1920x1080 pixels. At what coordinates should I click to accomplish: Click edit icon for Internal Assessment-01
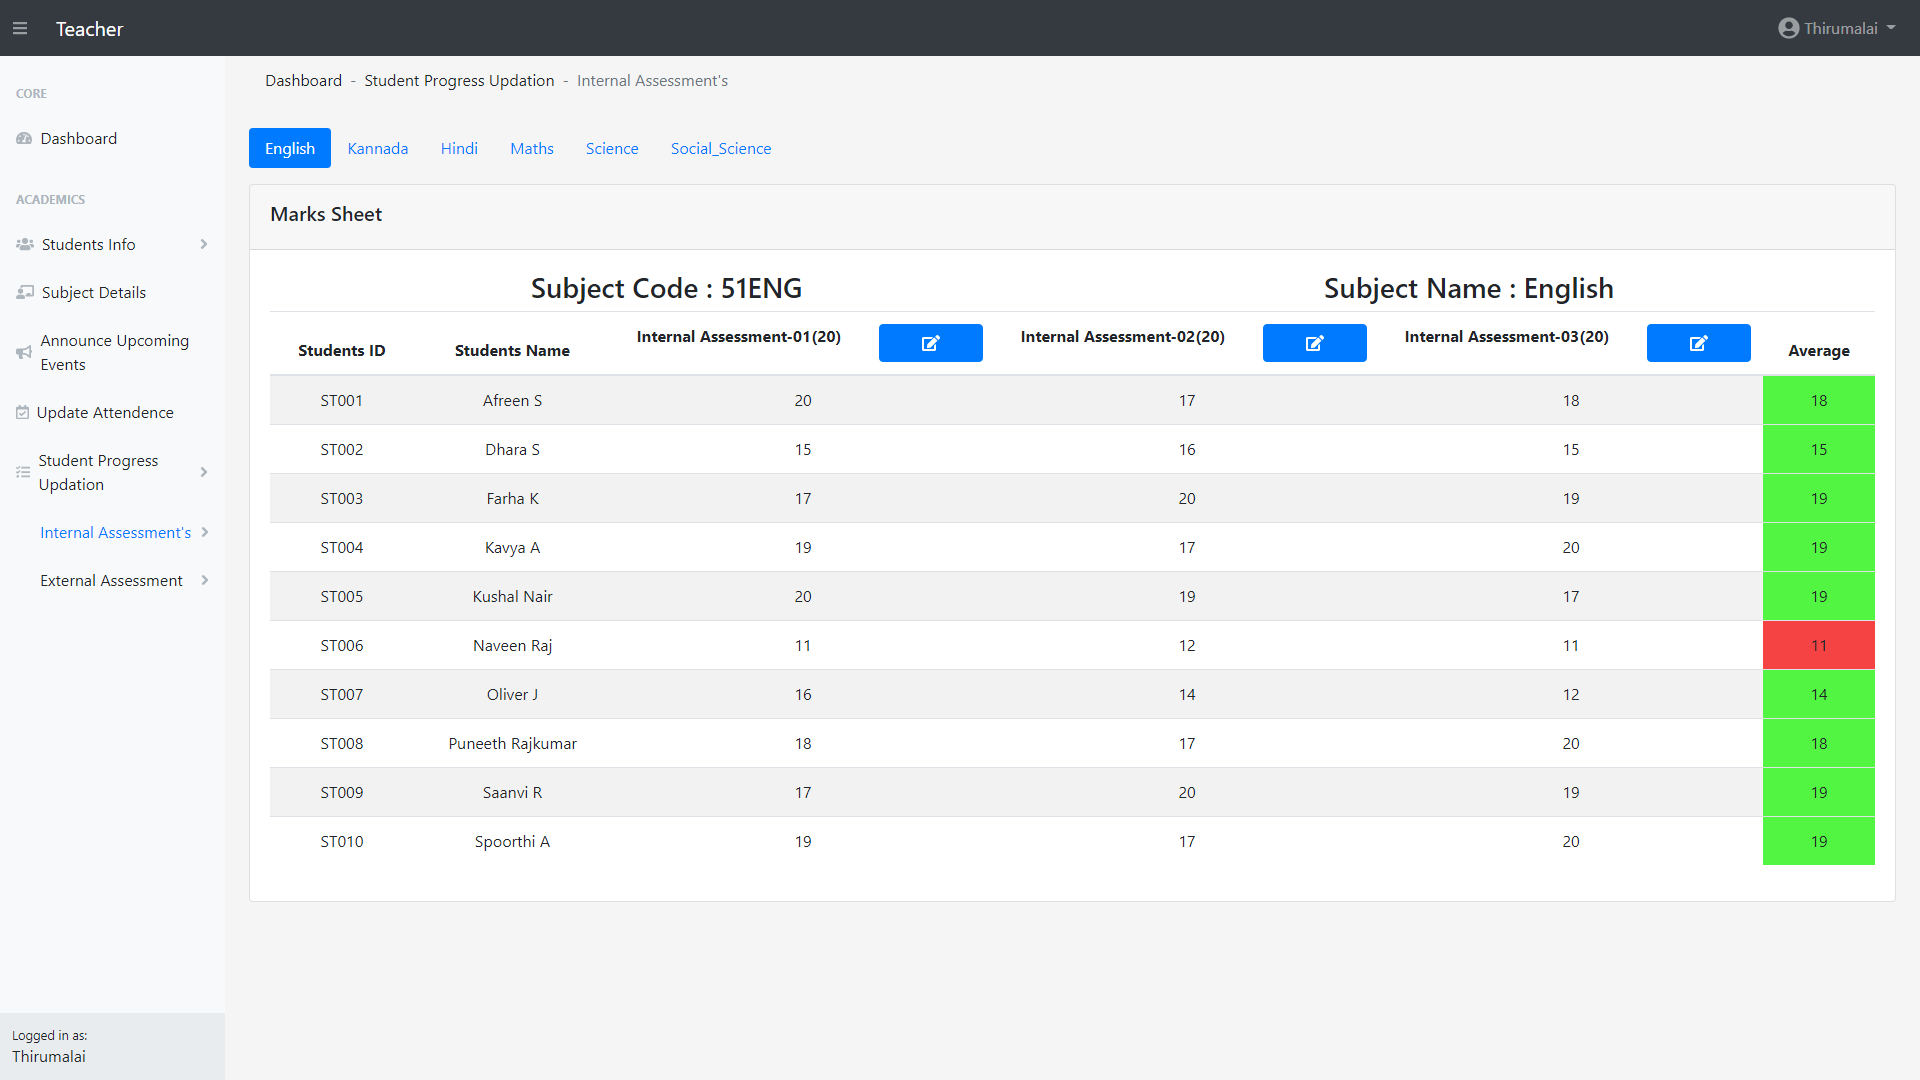930,343
